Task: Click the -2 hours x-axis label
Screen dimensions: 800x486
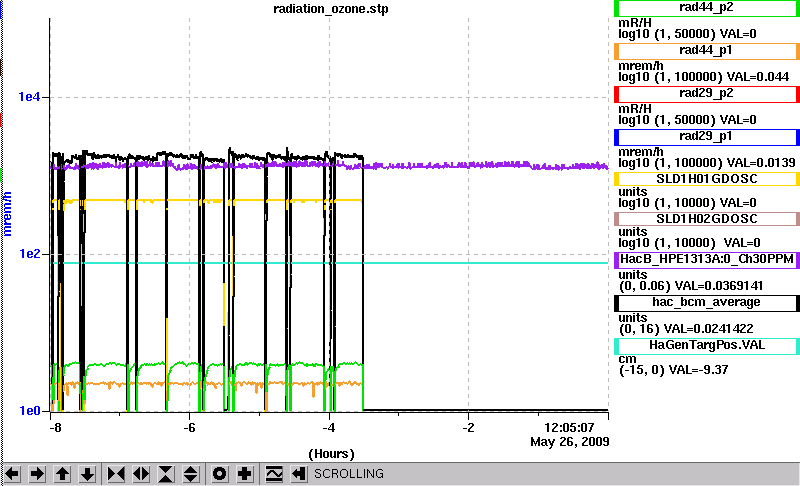Action: (468, 428)
